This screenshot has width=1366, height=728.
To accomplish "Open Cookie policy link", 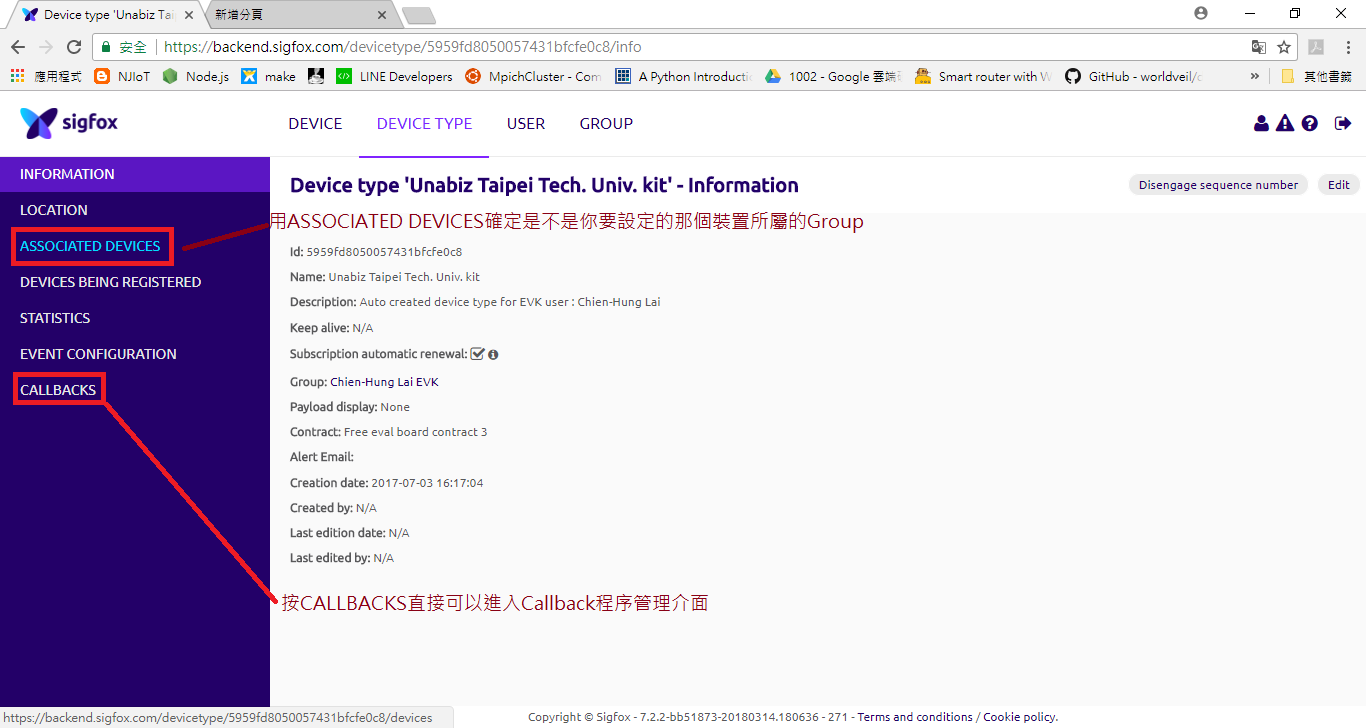I will pos(1020,717).
